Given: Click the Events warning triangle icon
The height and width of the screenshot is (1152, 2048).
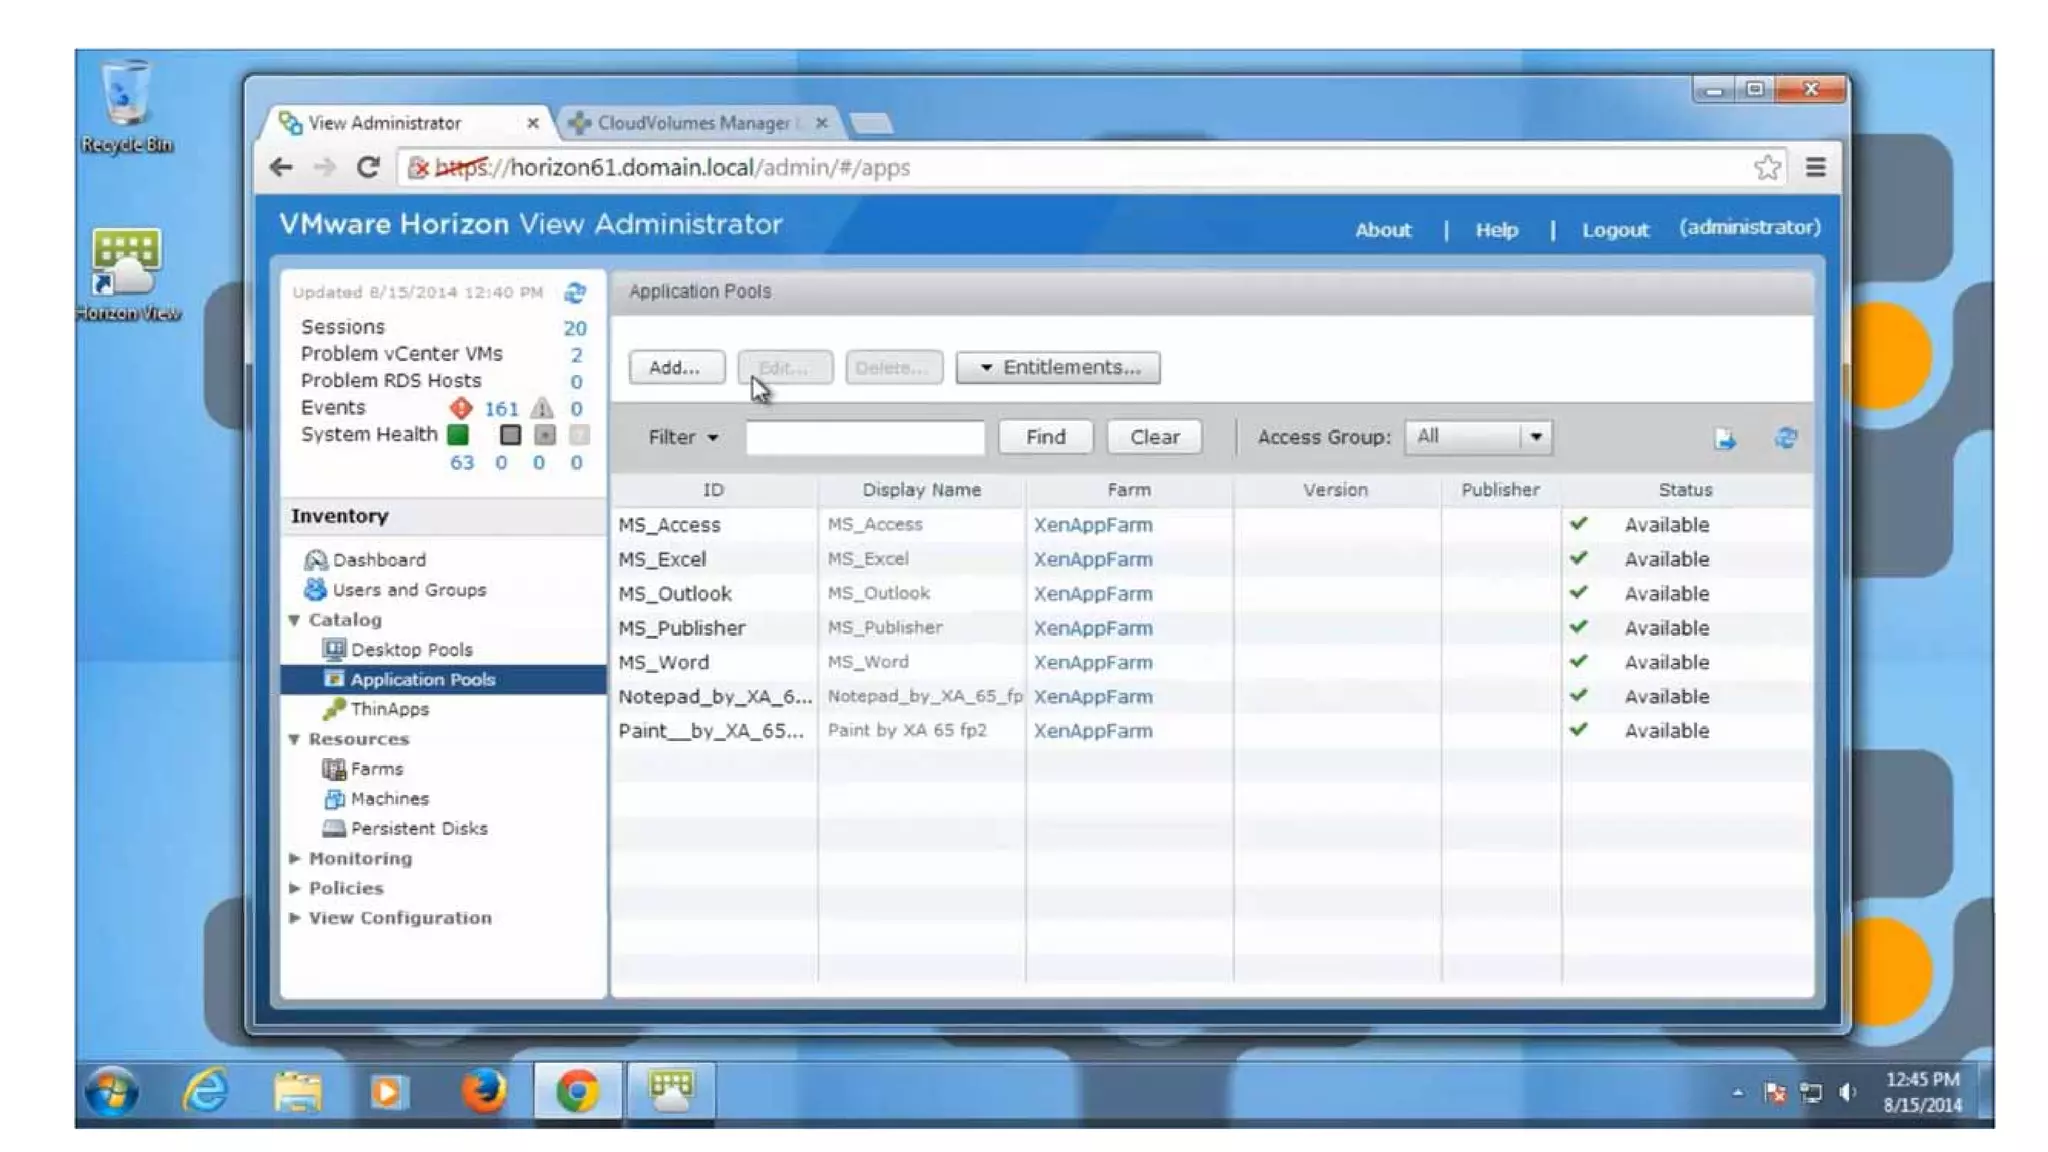Looking at the screenshot, I should click(x=542, y=408).
